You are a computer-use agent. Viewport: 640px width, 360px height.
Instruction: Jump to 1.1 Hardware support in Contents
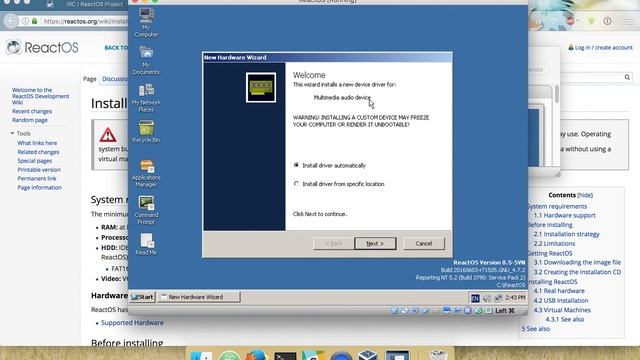(564, 216)
